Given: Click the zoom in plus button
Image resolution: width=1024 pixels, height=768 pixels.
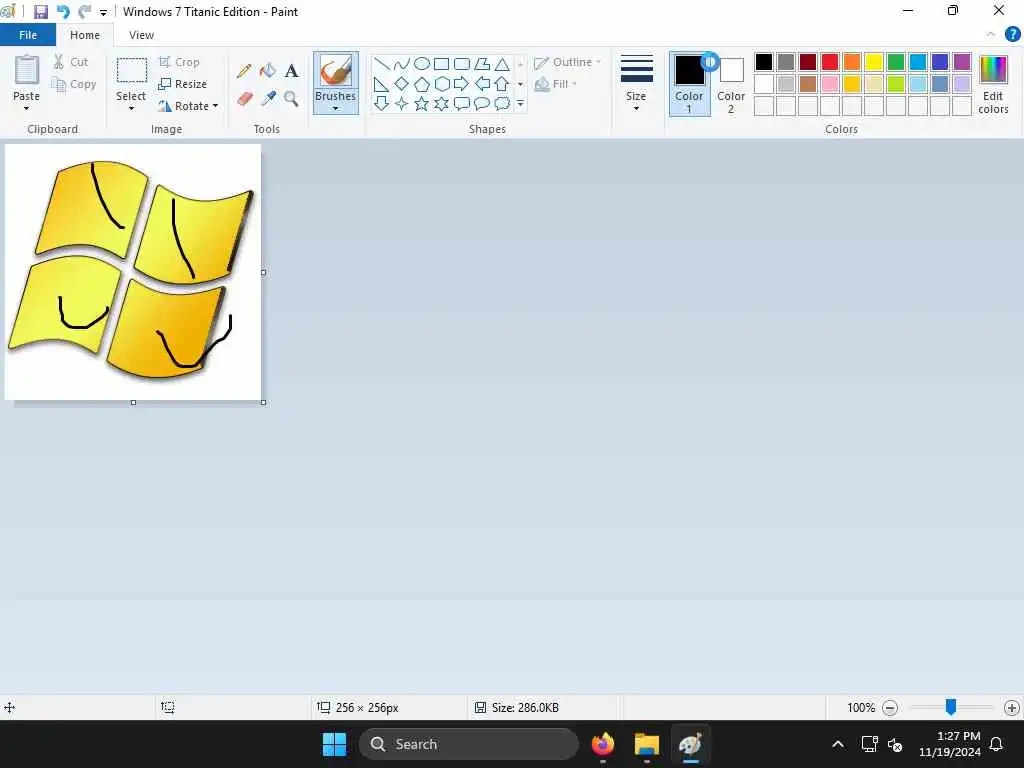Looking at the screenshot, I should coord(1012,707).
